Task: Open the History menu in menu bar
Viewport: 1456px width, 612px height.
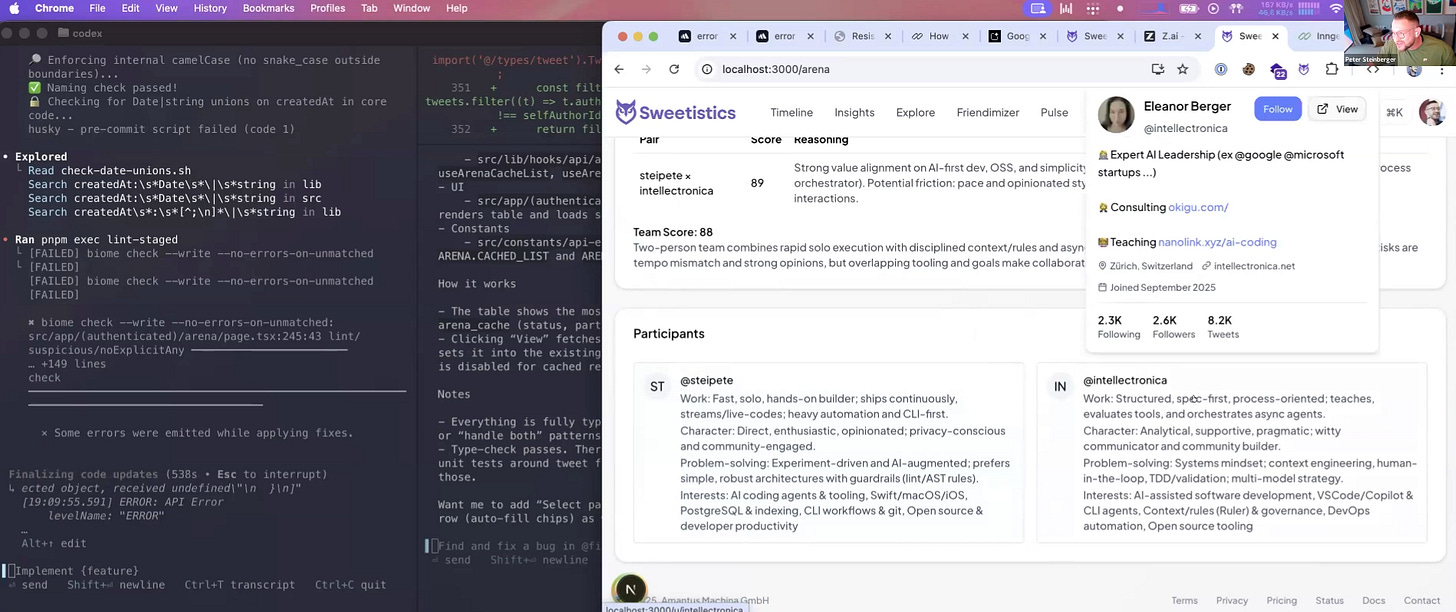Action: coord(210,8)
